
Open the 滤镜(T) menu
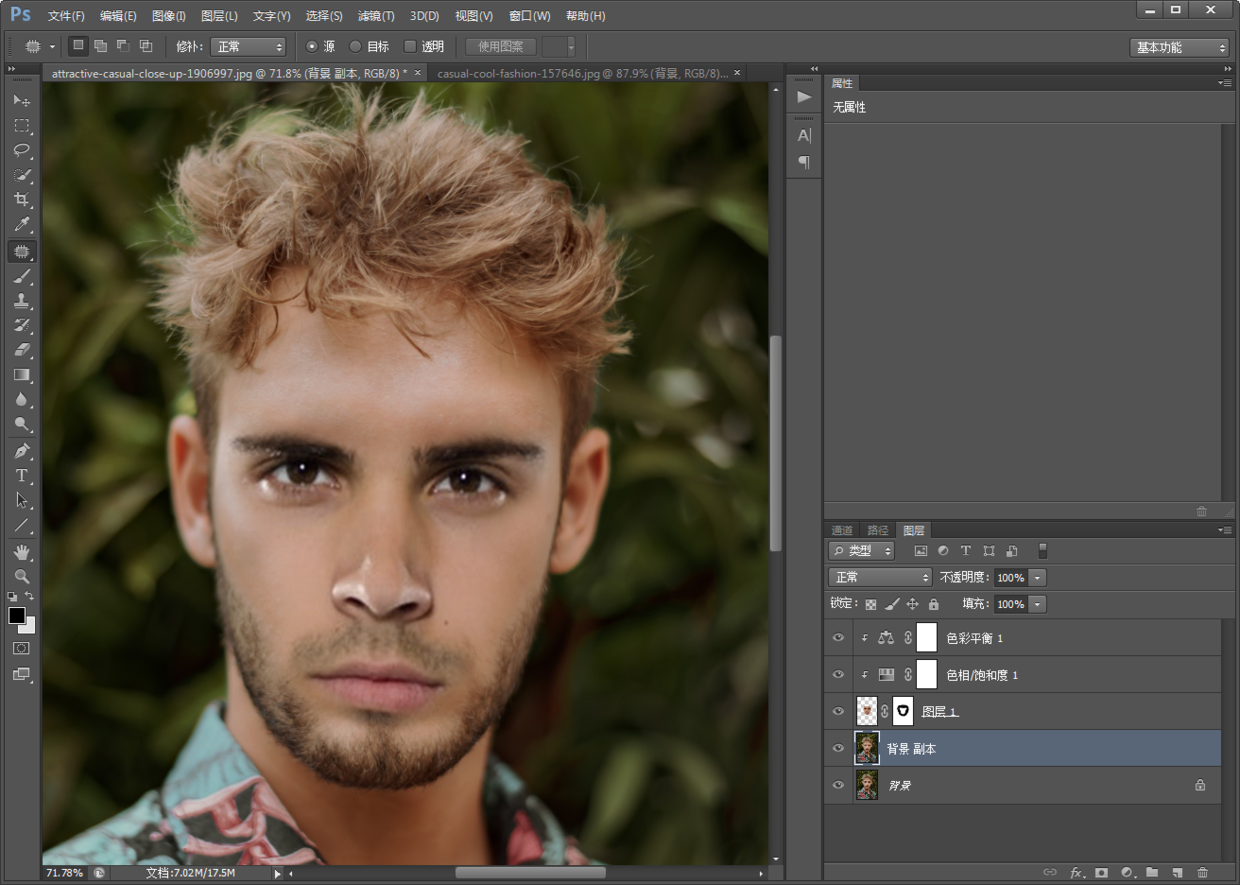pyautogui.click(x=376, y=16)
